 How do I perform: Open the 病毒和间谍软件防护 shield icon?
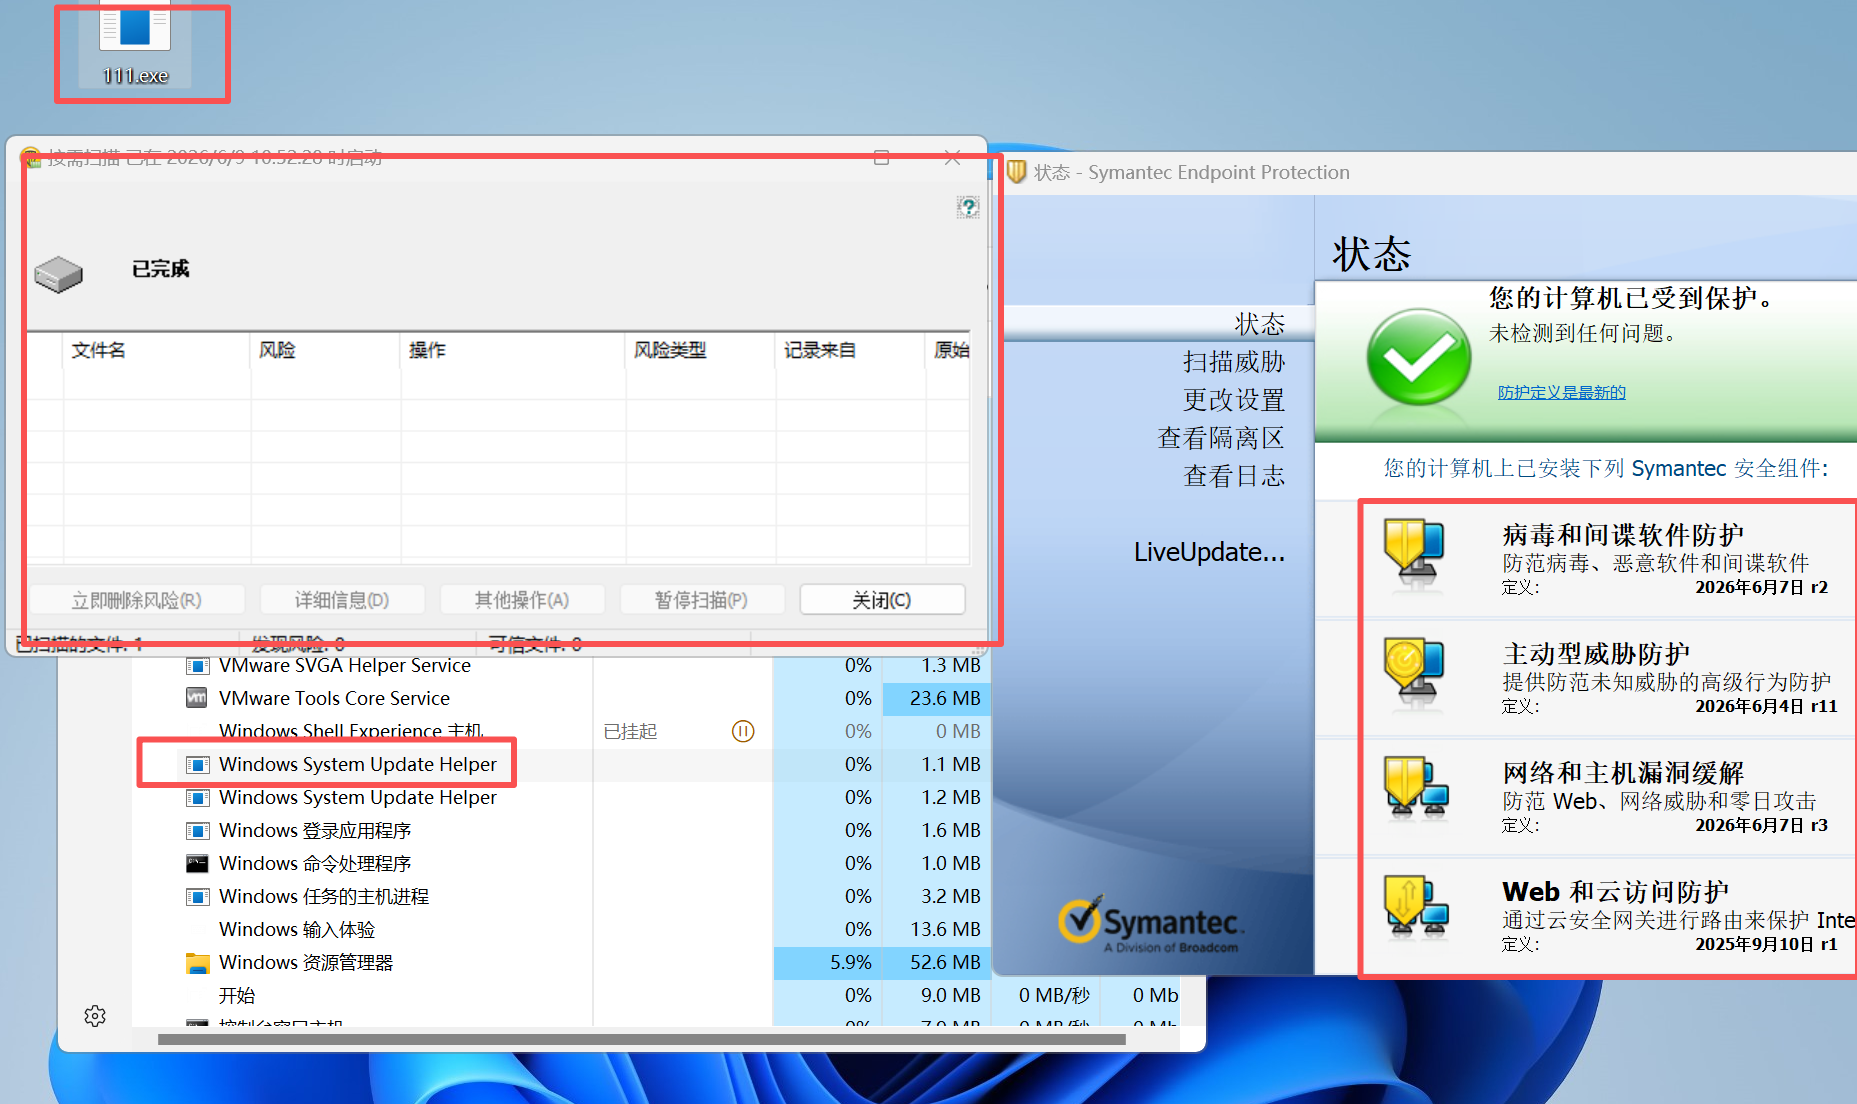pos(1414,552)
